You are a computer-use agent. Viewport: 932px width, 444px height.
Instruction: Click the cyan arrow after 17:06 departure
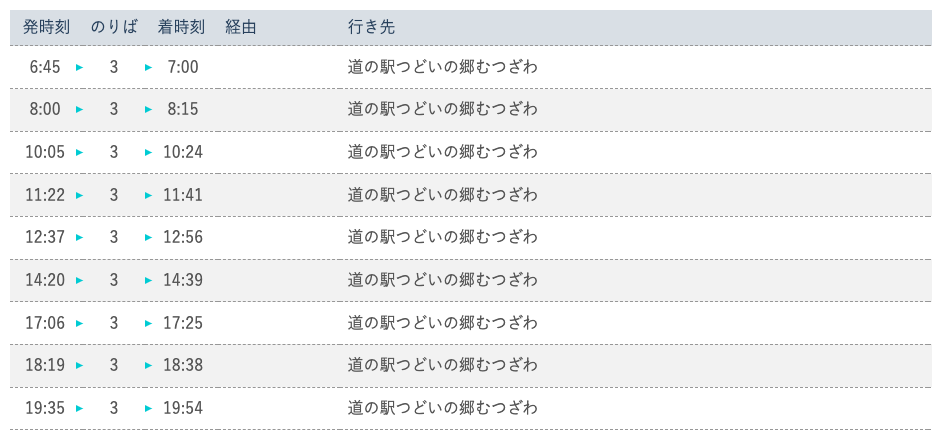point(80,323)
